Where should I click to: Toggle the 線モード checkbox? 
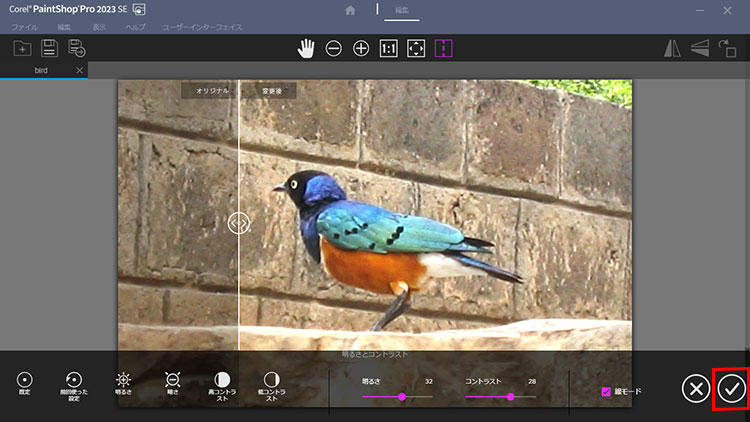click(606, 391)
